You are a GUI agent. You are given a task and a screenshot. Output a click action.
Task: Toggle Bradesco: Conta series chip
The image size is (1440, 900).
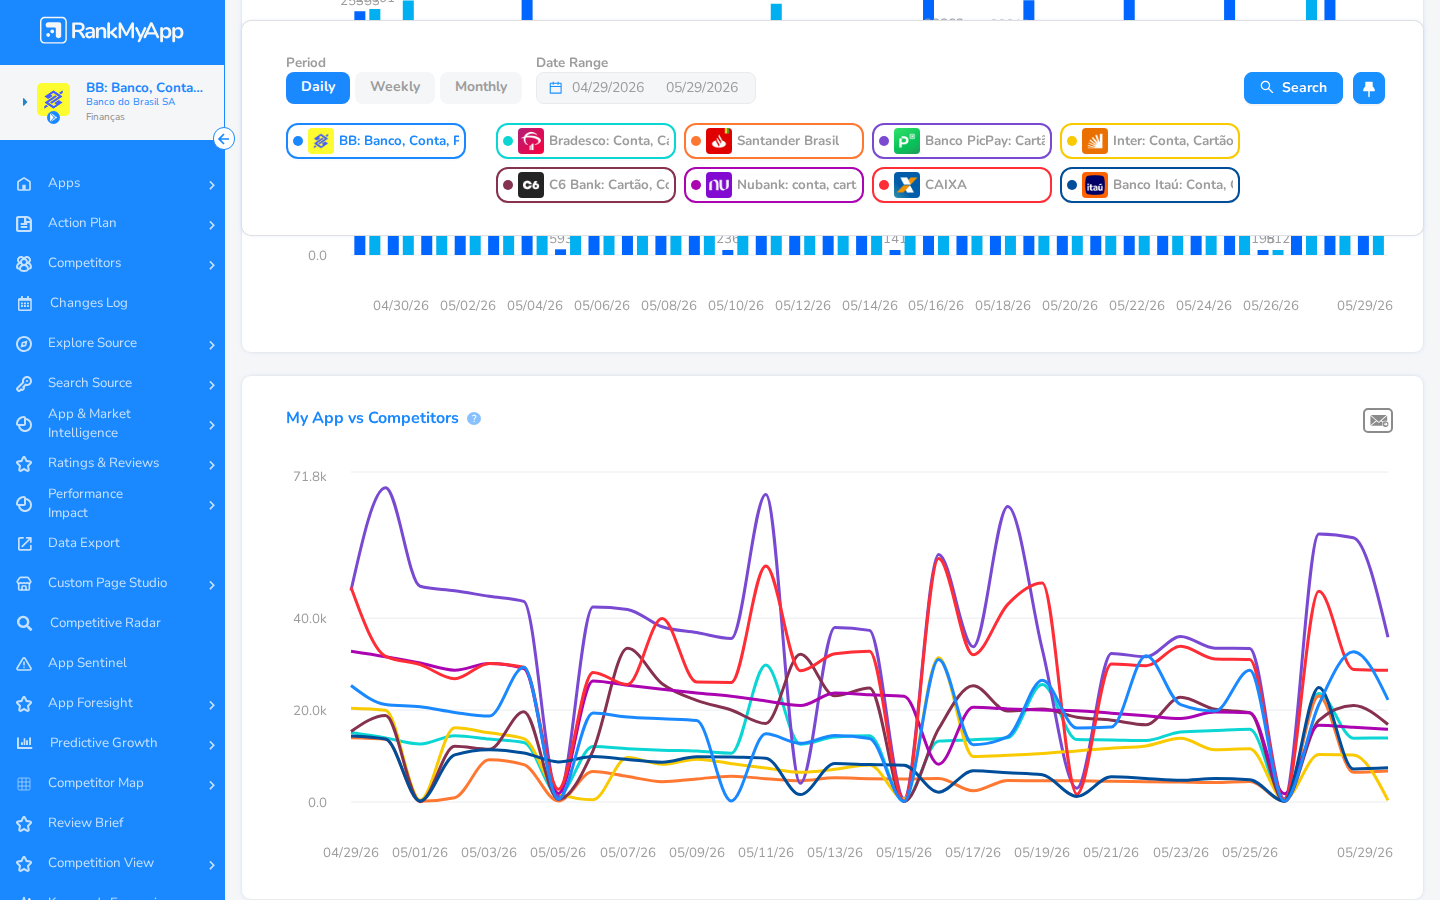coord(586,141)
